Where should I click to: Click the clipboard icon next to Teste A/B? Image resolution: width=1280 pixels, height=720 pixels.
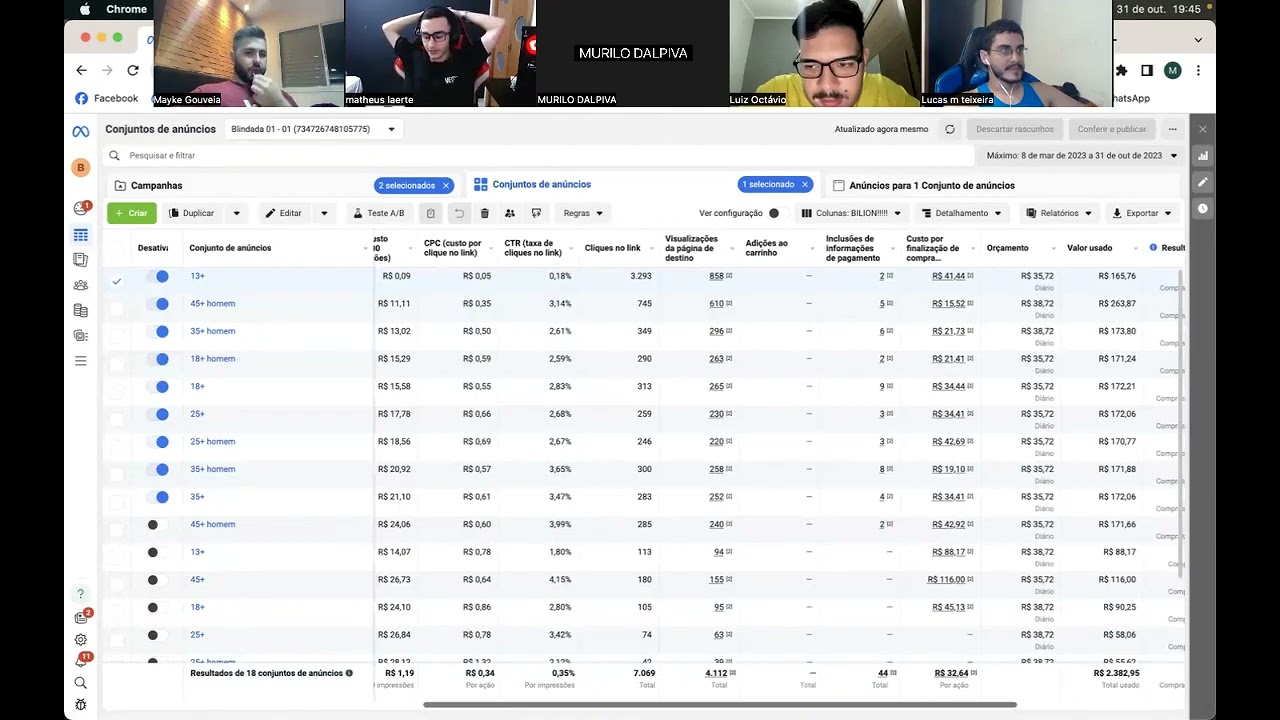coord(431,213)
